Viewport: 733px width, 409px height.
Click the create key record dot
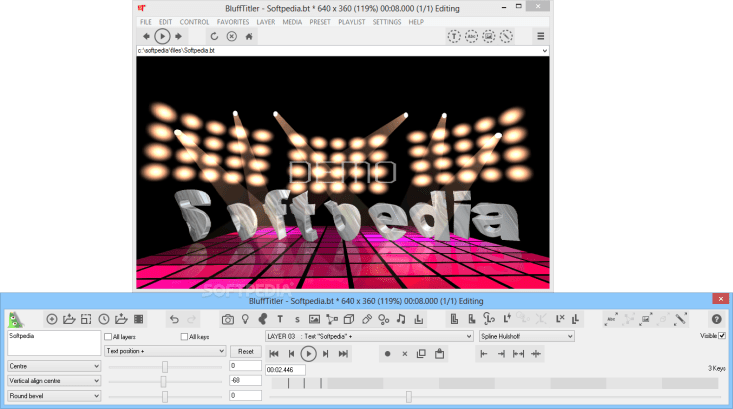click(387, 354)
